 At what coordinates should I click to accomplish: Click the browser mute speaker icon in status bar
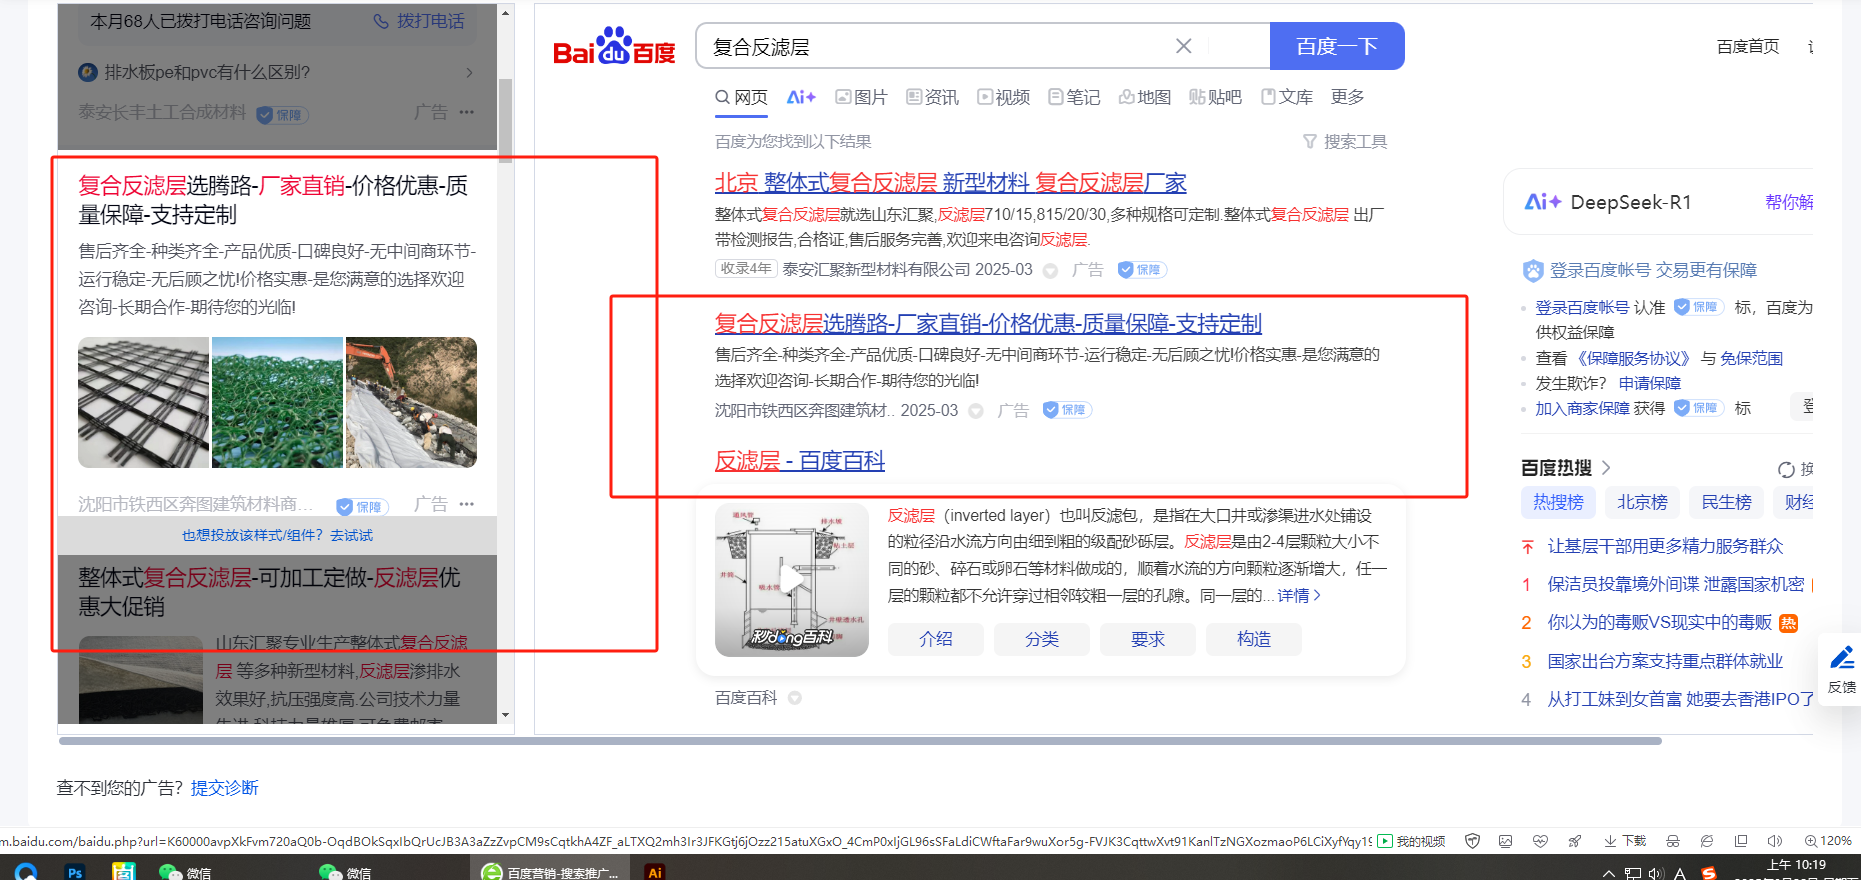pyautogui.click(x=1775, y=841)
